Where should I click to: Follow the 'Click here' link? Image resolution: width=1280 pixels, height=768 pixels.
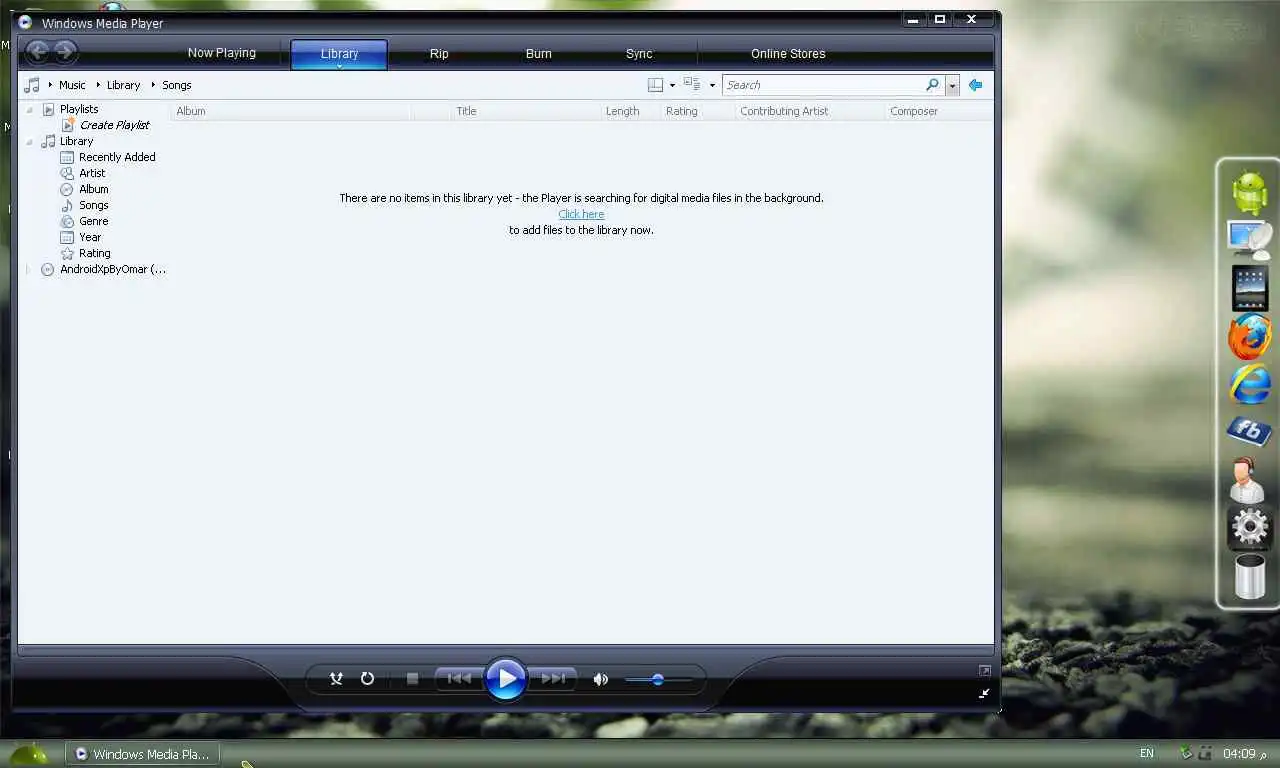coord(581,214)
